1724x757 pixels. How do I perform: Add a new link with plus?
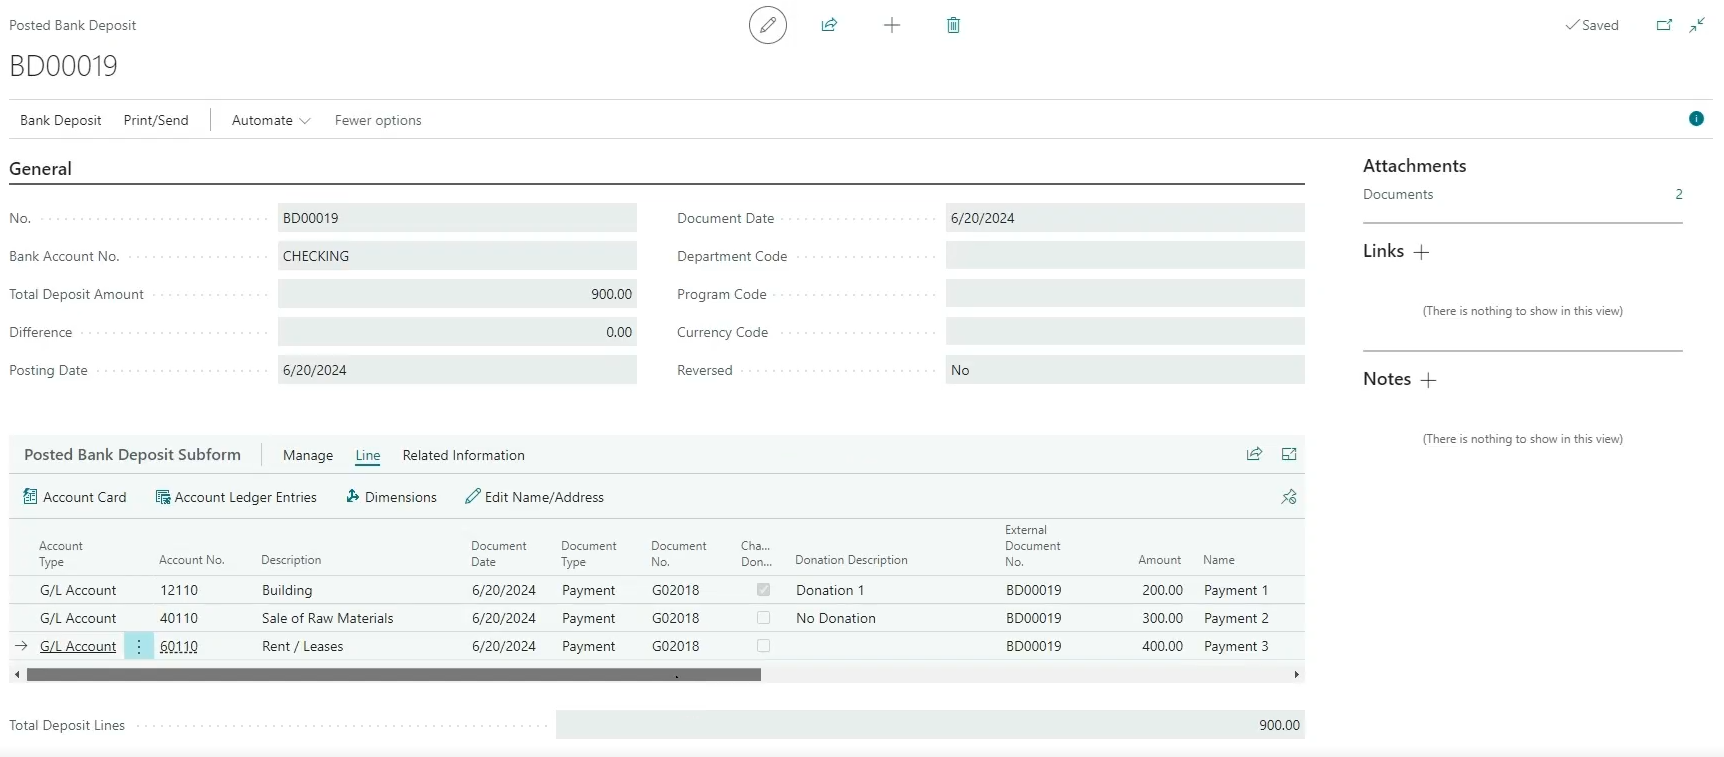pos(1421,252)
